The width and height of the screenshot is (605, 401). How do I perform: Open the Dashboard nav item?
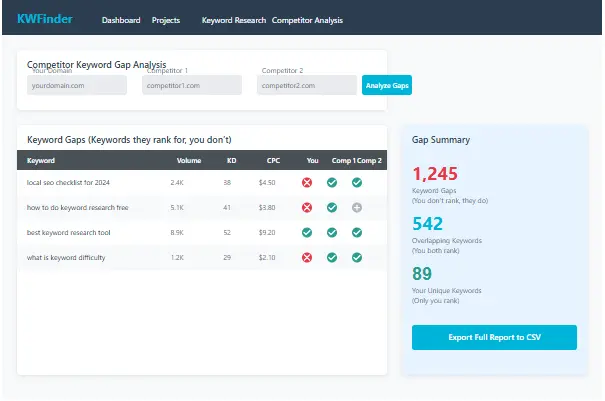click(x=121, y=20)
